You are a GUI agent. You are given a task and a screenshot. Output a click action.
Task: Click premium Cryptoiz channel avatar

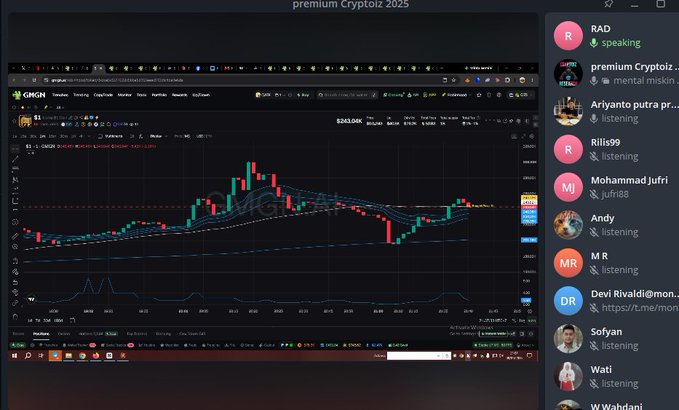(568, 74)
